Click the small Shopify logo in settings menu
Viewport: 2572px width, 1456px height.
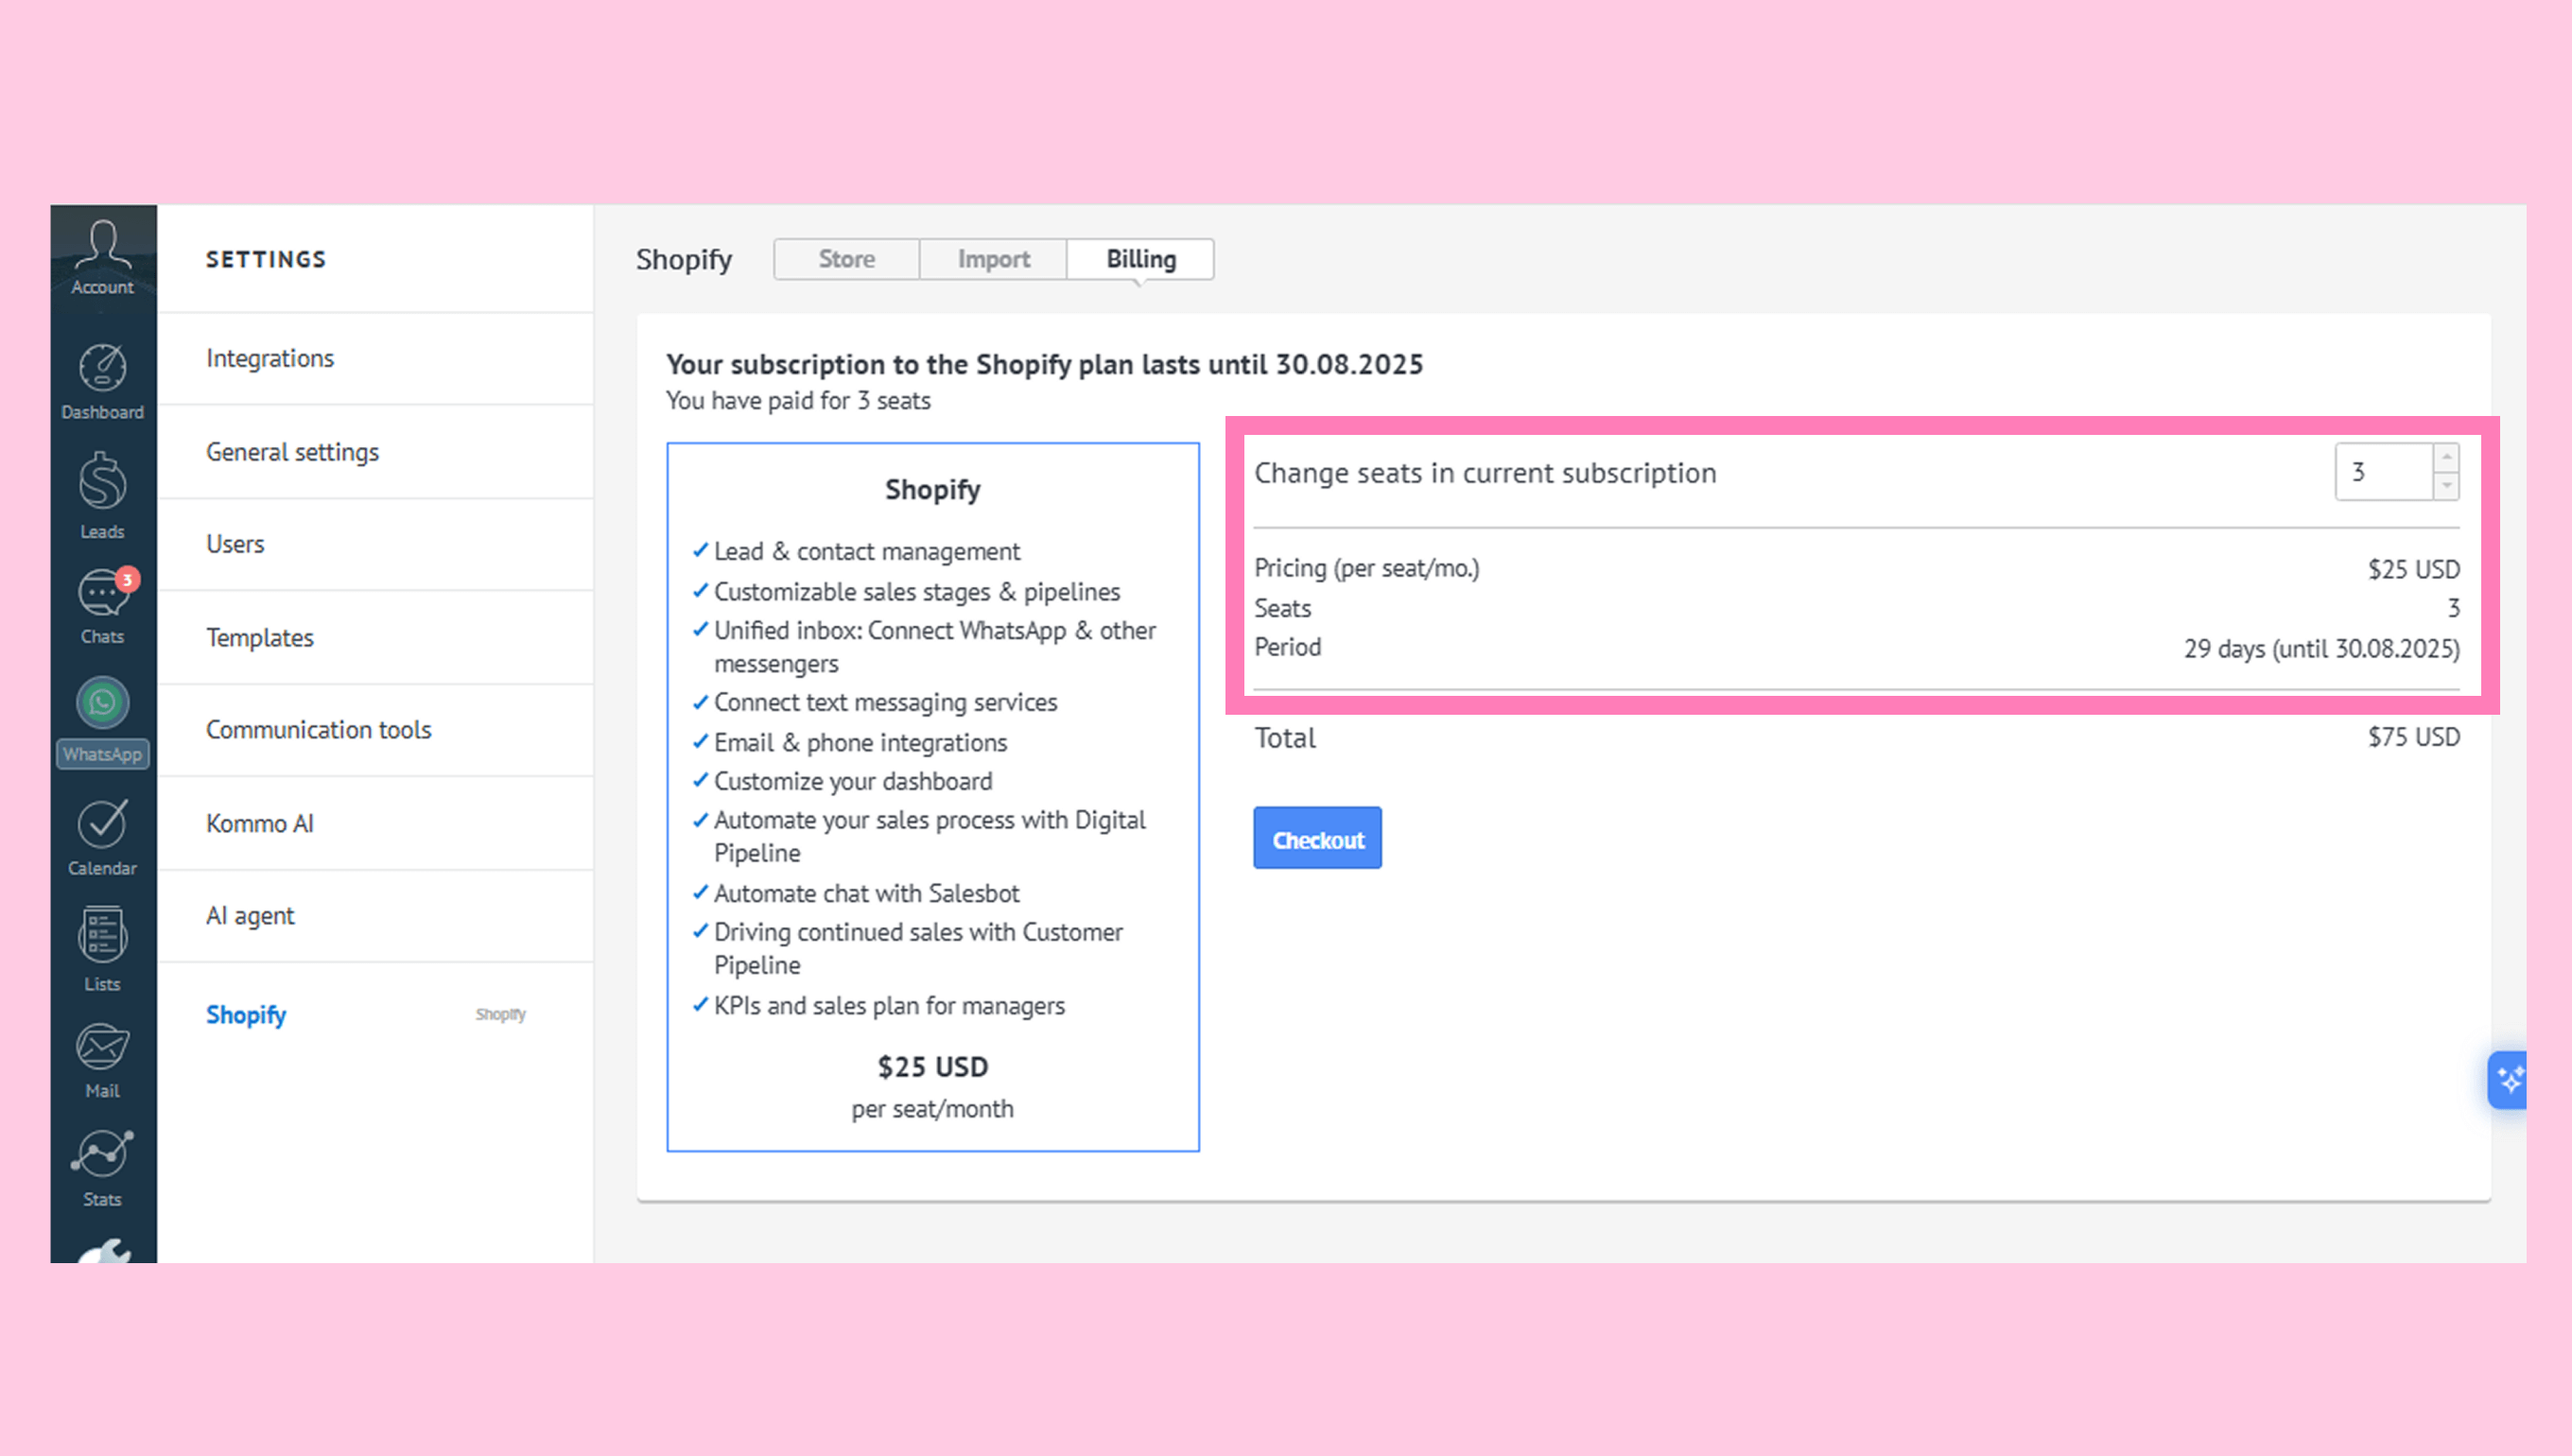(500, 1014)
